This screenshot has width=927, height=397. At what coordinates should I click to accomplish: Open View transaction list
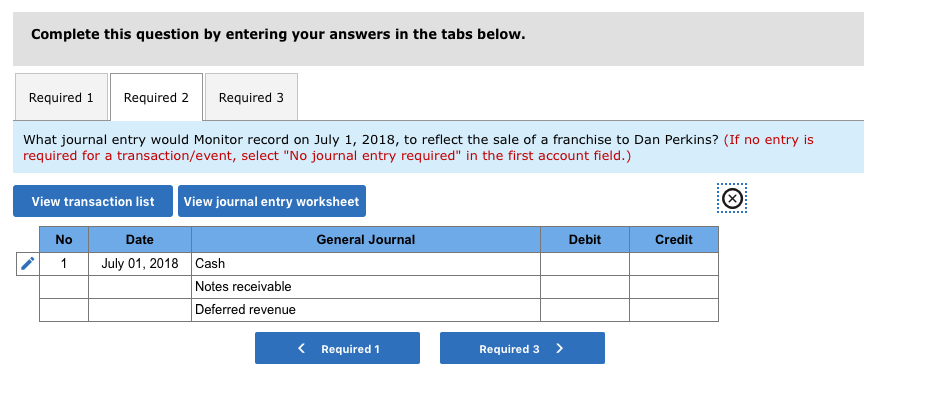93,201
